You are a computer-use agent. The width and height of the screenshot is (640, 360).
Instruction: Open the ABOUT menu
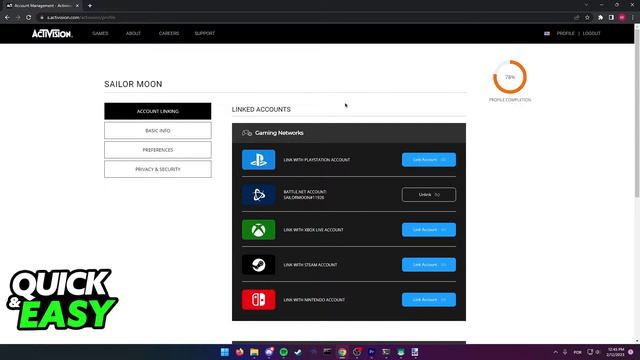pos(133,33)
